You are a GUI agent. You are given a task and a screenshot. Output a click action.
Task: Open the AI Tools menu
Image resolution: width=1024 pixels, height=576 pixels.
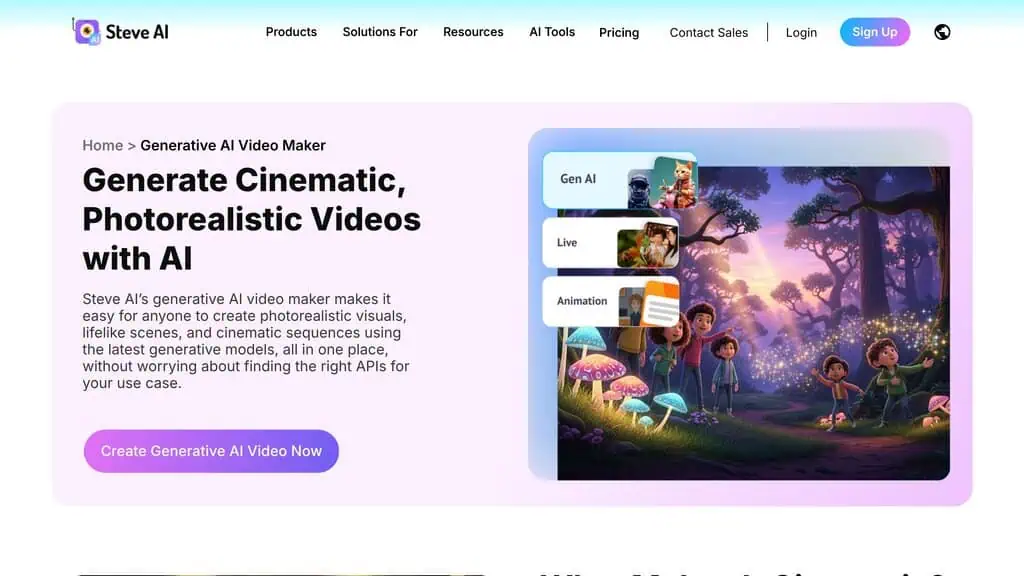point(552,32)
